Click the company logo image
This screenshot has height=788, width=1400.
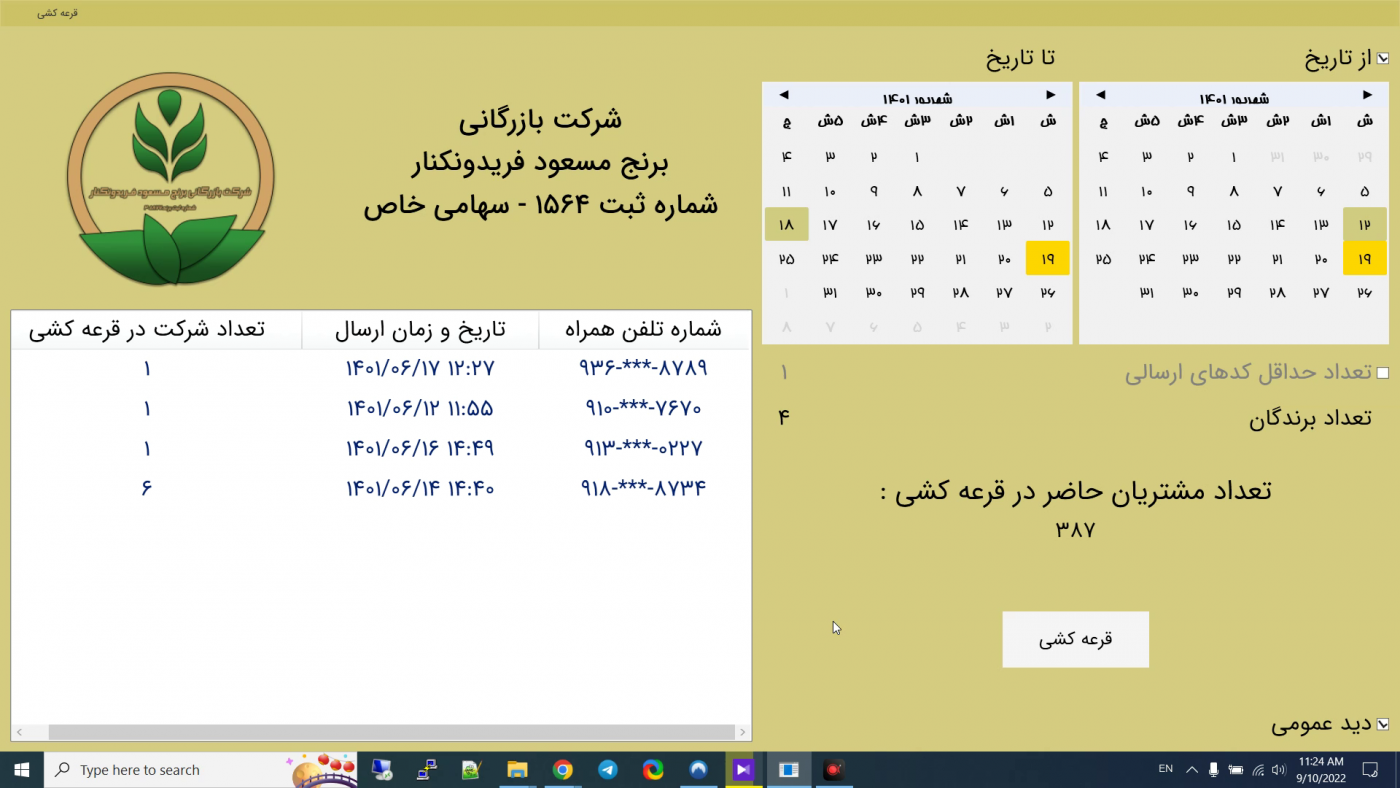pyautogui.click(x=171, y=180)
